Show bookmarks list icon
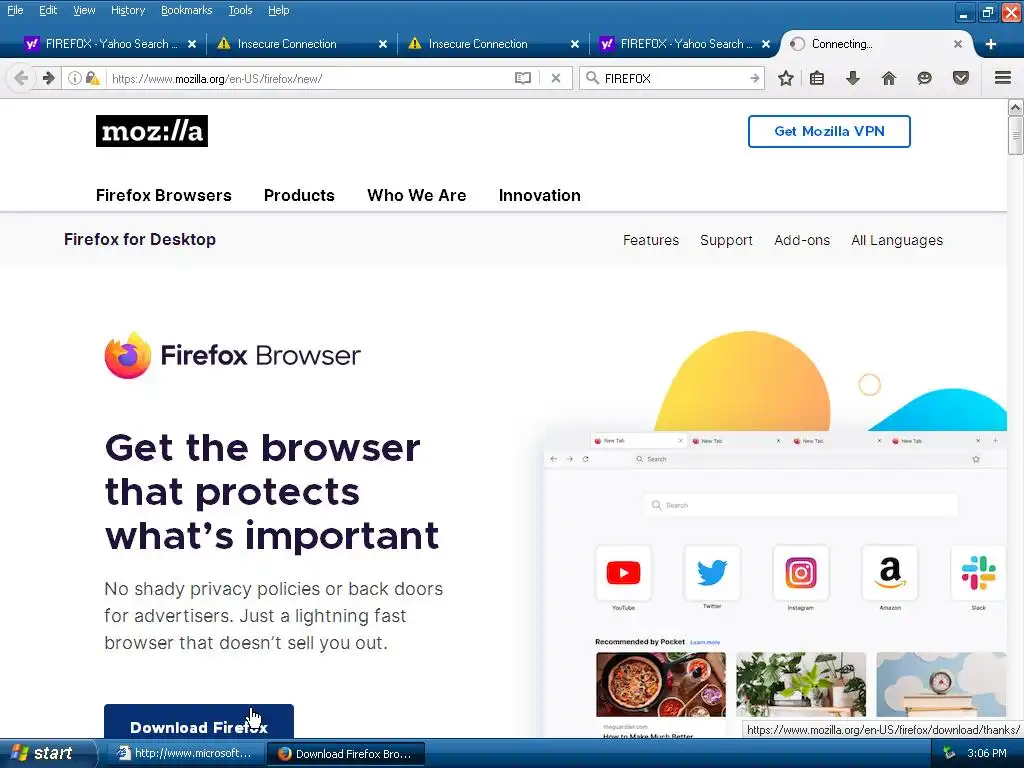This screenshot has width=1024, height=768. (x=817, y=78)
